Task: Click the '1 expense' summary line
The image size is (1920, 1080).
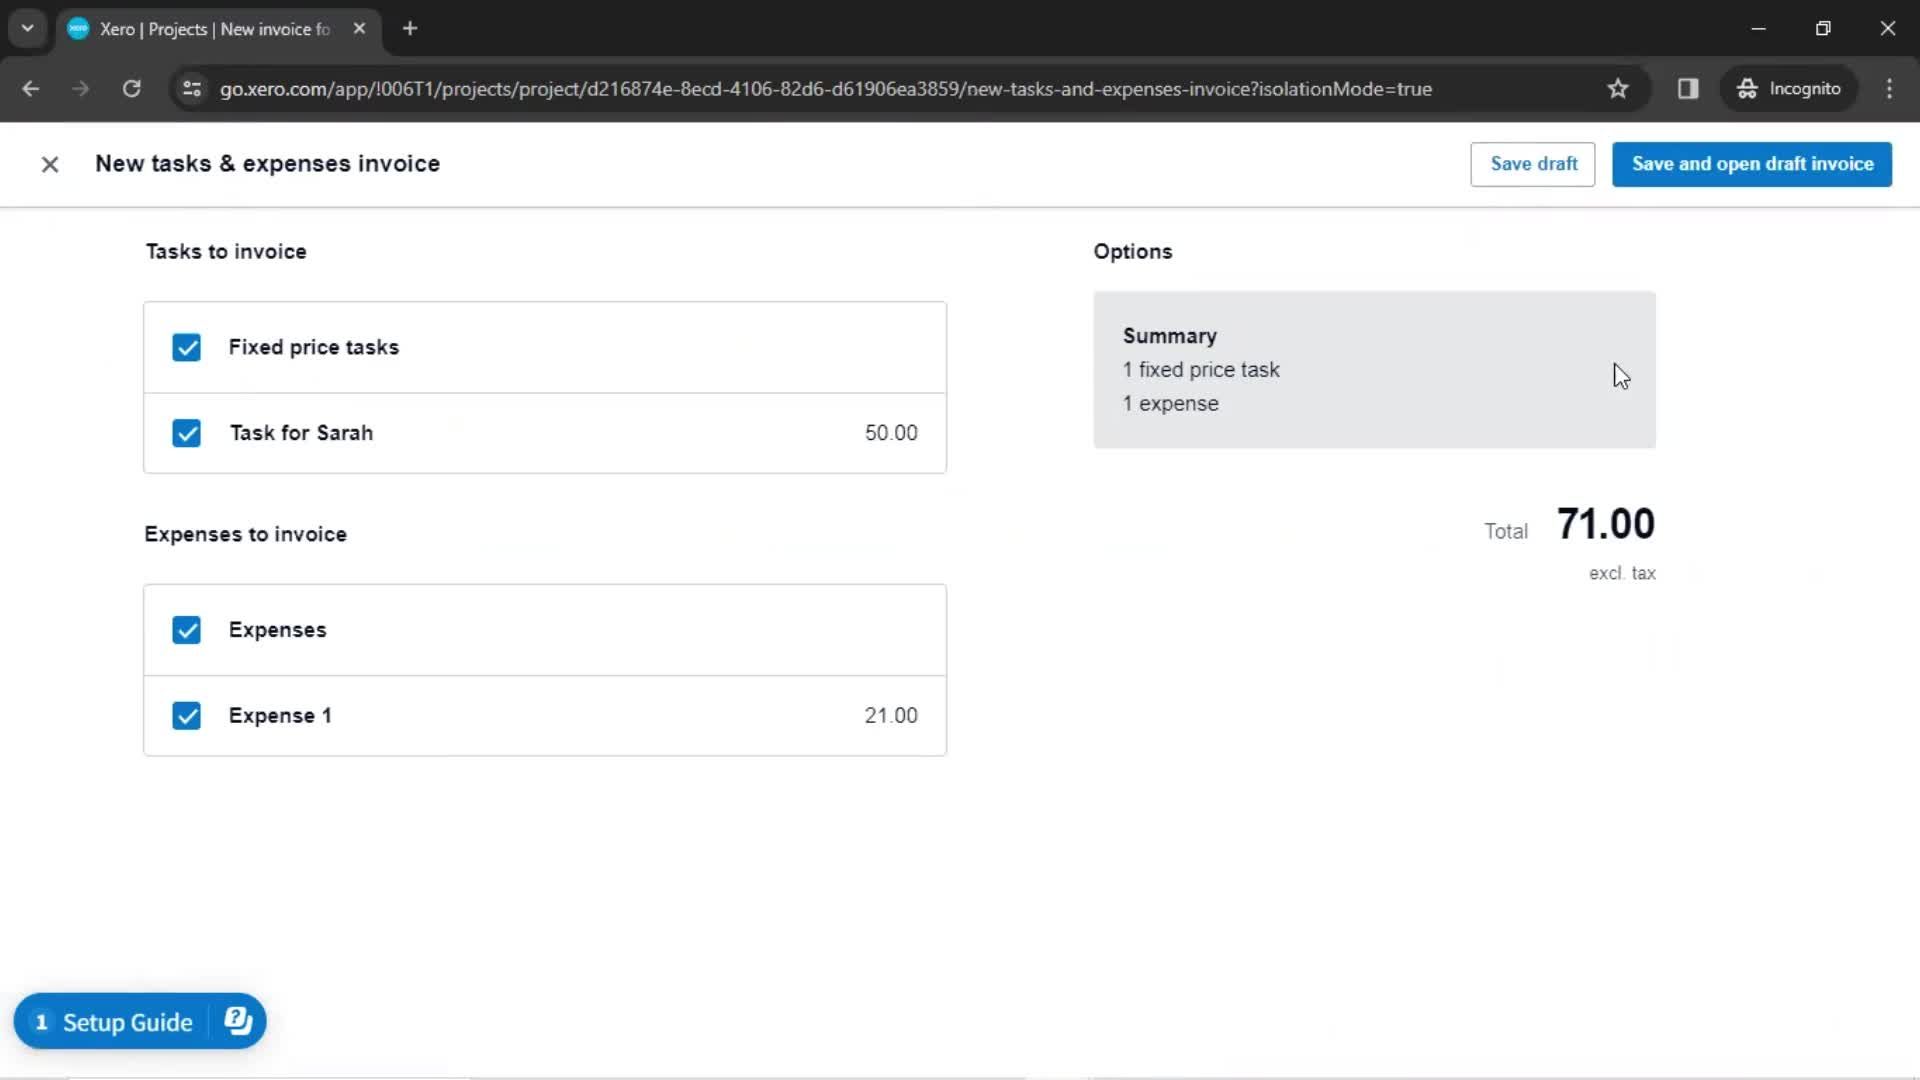Action: pyautogui.click(x=1171, y=404)
